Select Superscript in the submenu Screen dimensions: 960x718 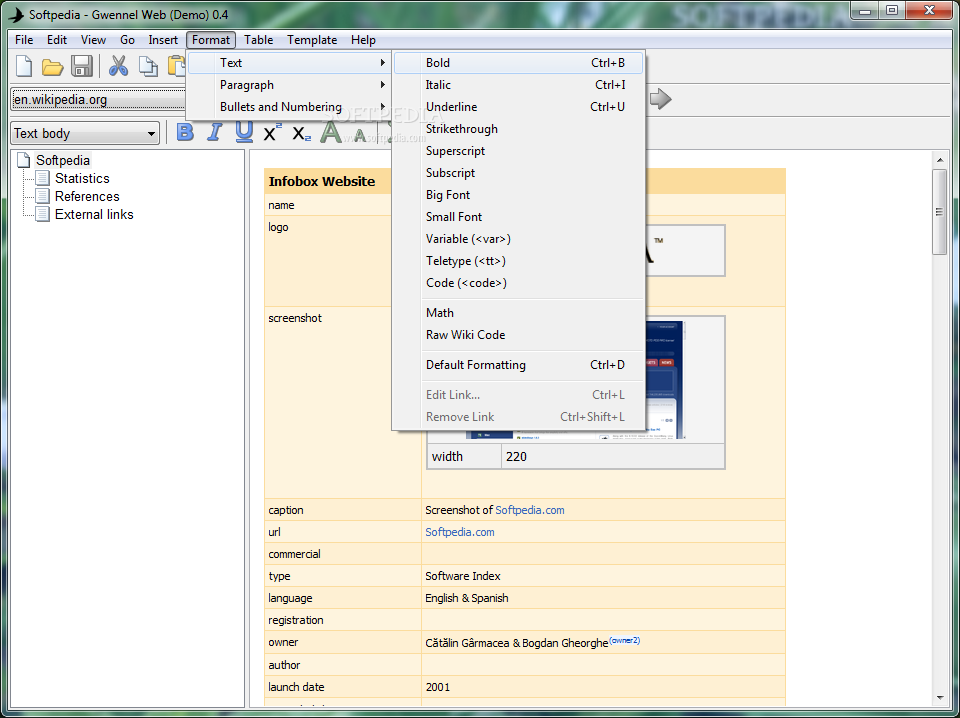pyautogui.click(x=519, y=151)
